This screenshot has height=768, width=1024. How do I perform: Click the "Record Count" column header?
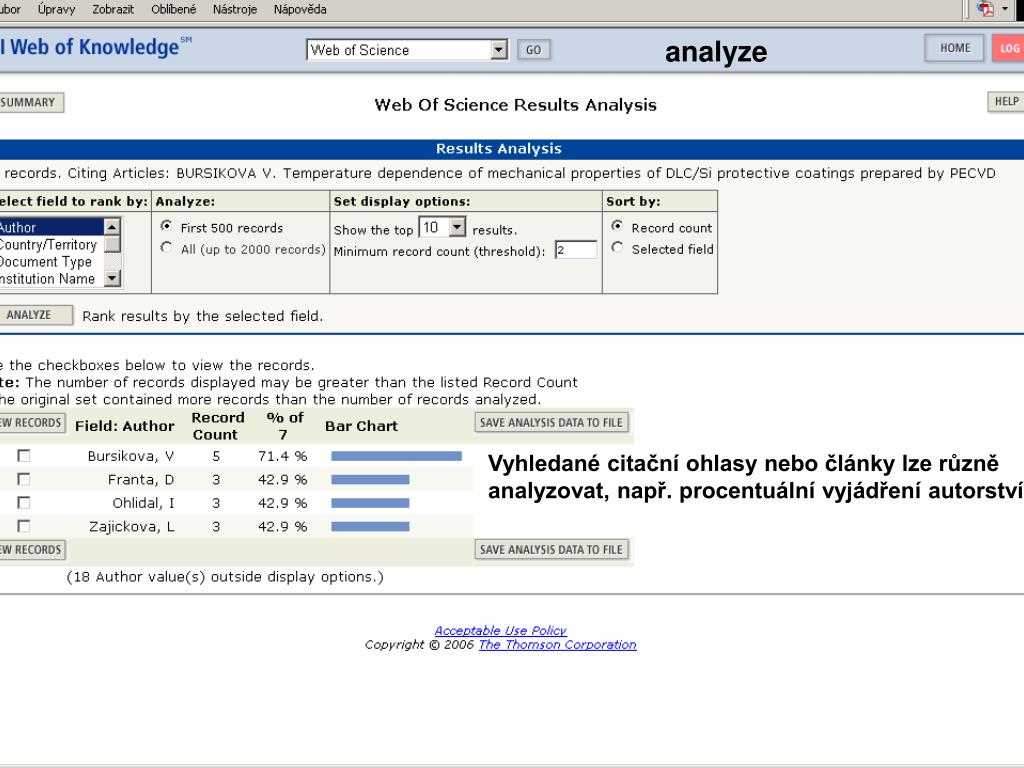click(x=217, y=426)
